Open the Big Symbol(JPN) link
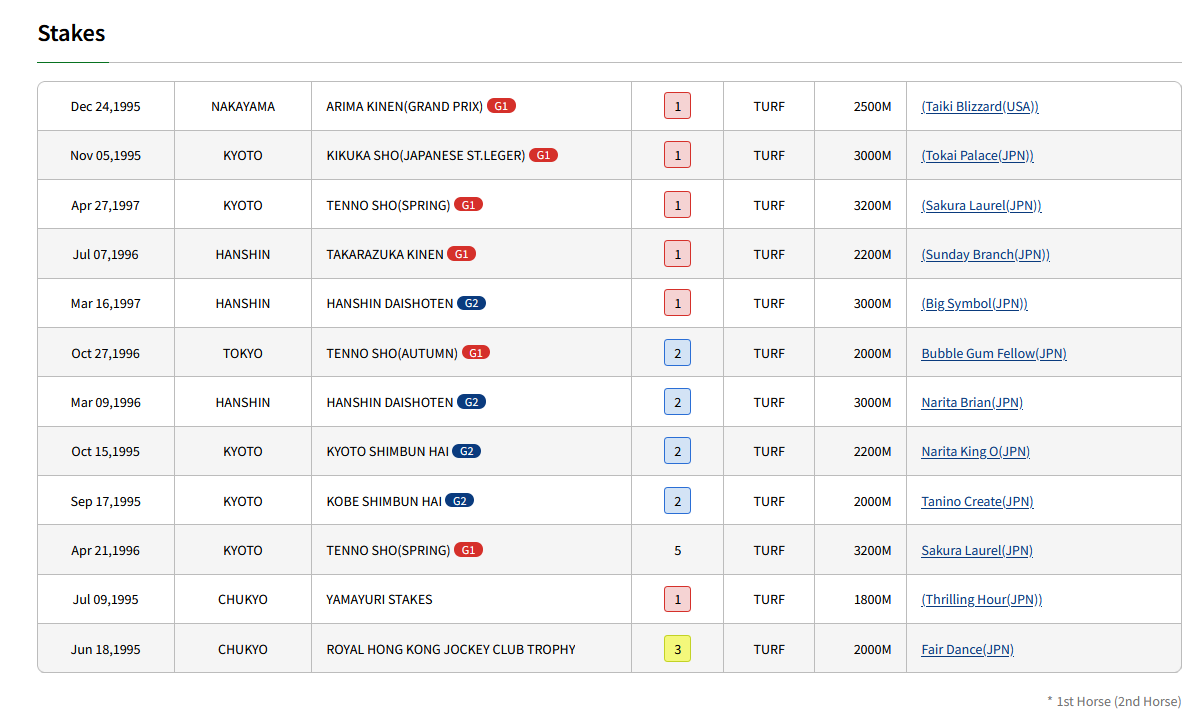 click(974, 303)
